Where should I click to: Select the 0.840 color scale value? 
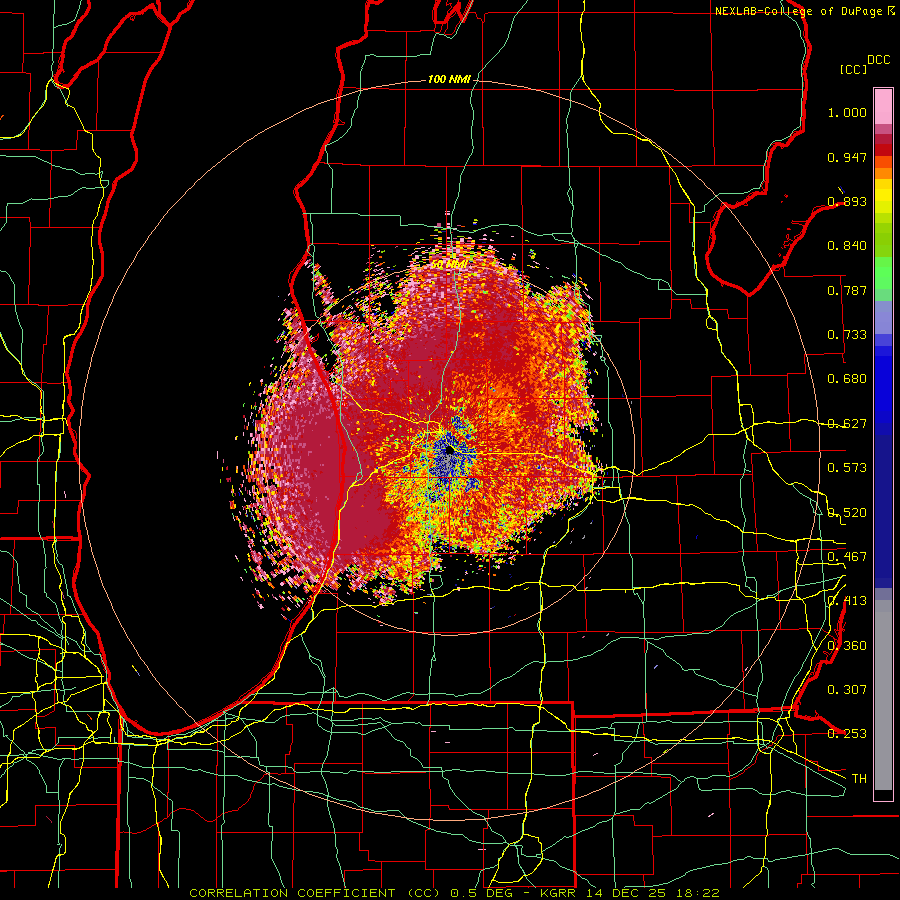(x=847, y=246)
